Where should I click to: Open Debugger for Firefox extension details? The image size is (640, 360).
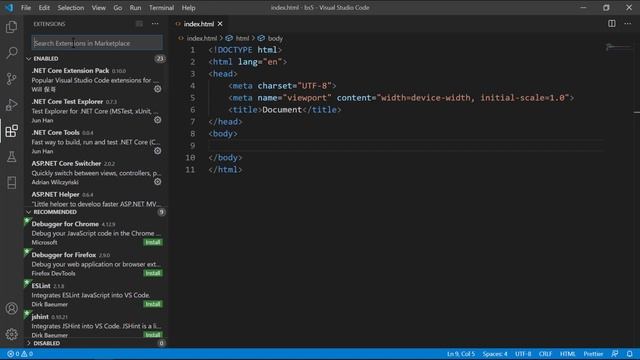point(96,264)
